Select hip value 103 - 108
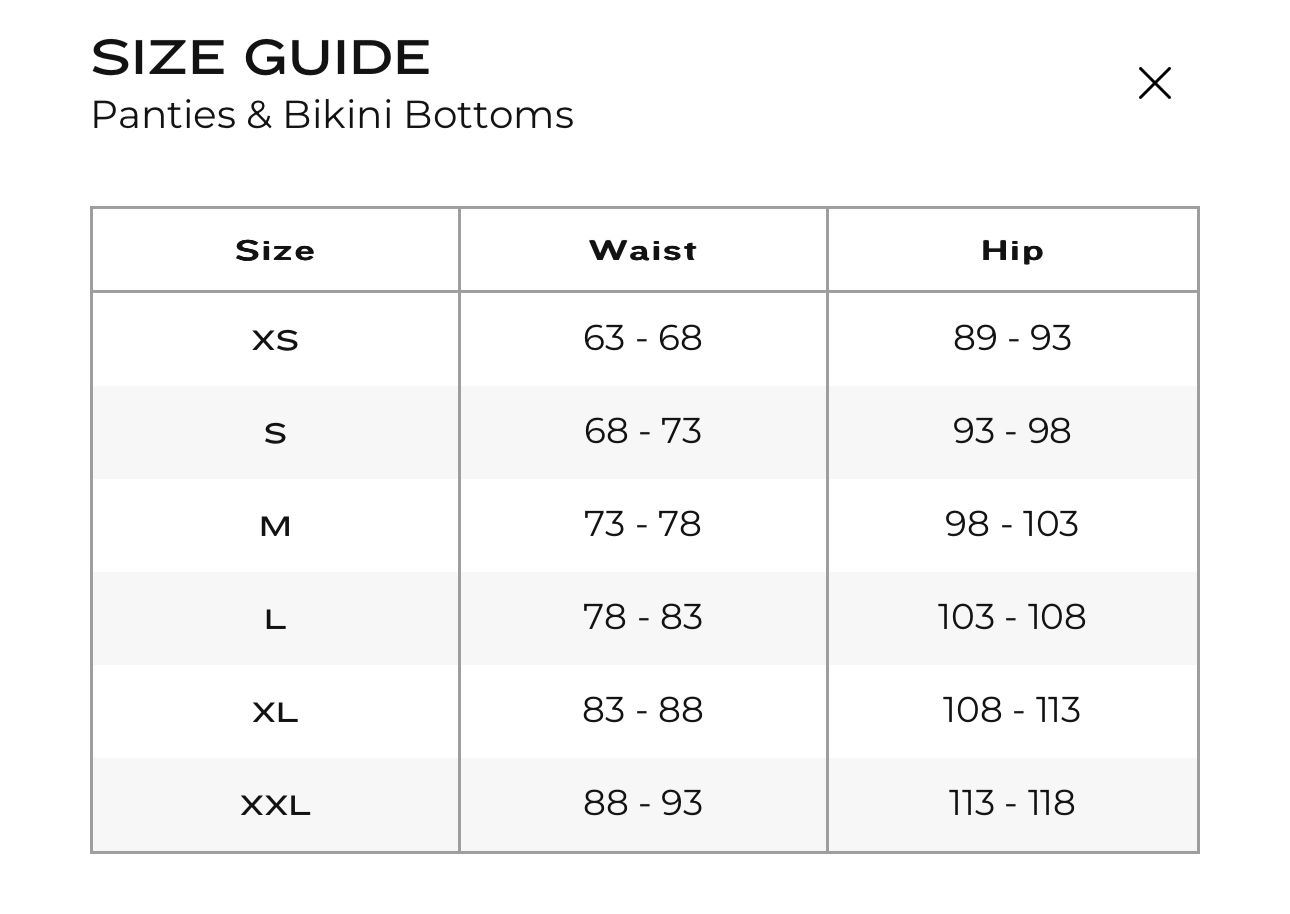 tap(1012, 617)
